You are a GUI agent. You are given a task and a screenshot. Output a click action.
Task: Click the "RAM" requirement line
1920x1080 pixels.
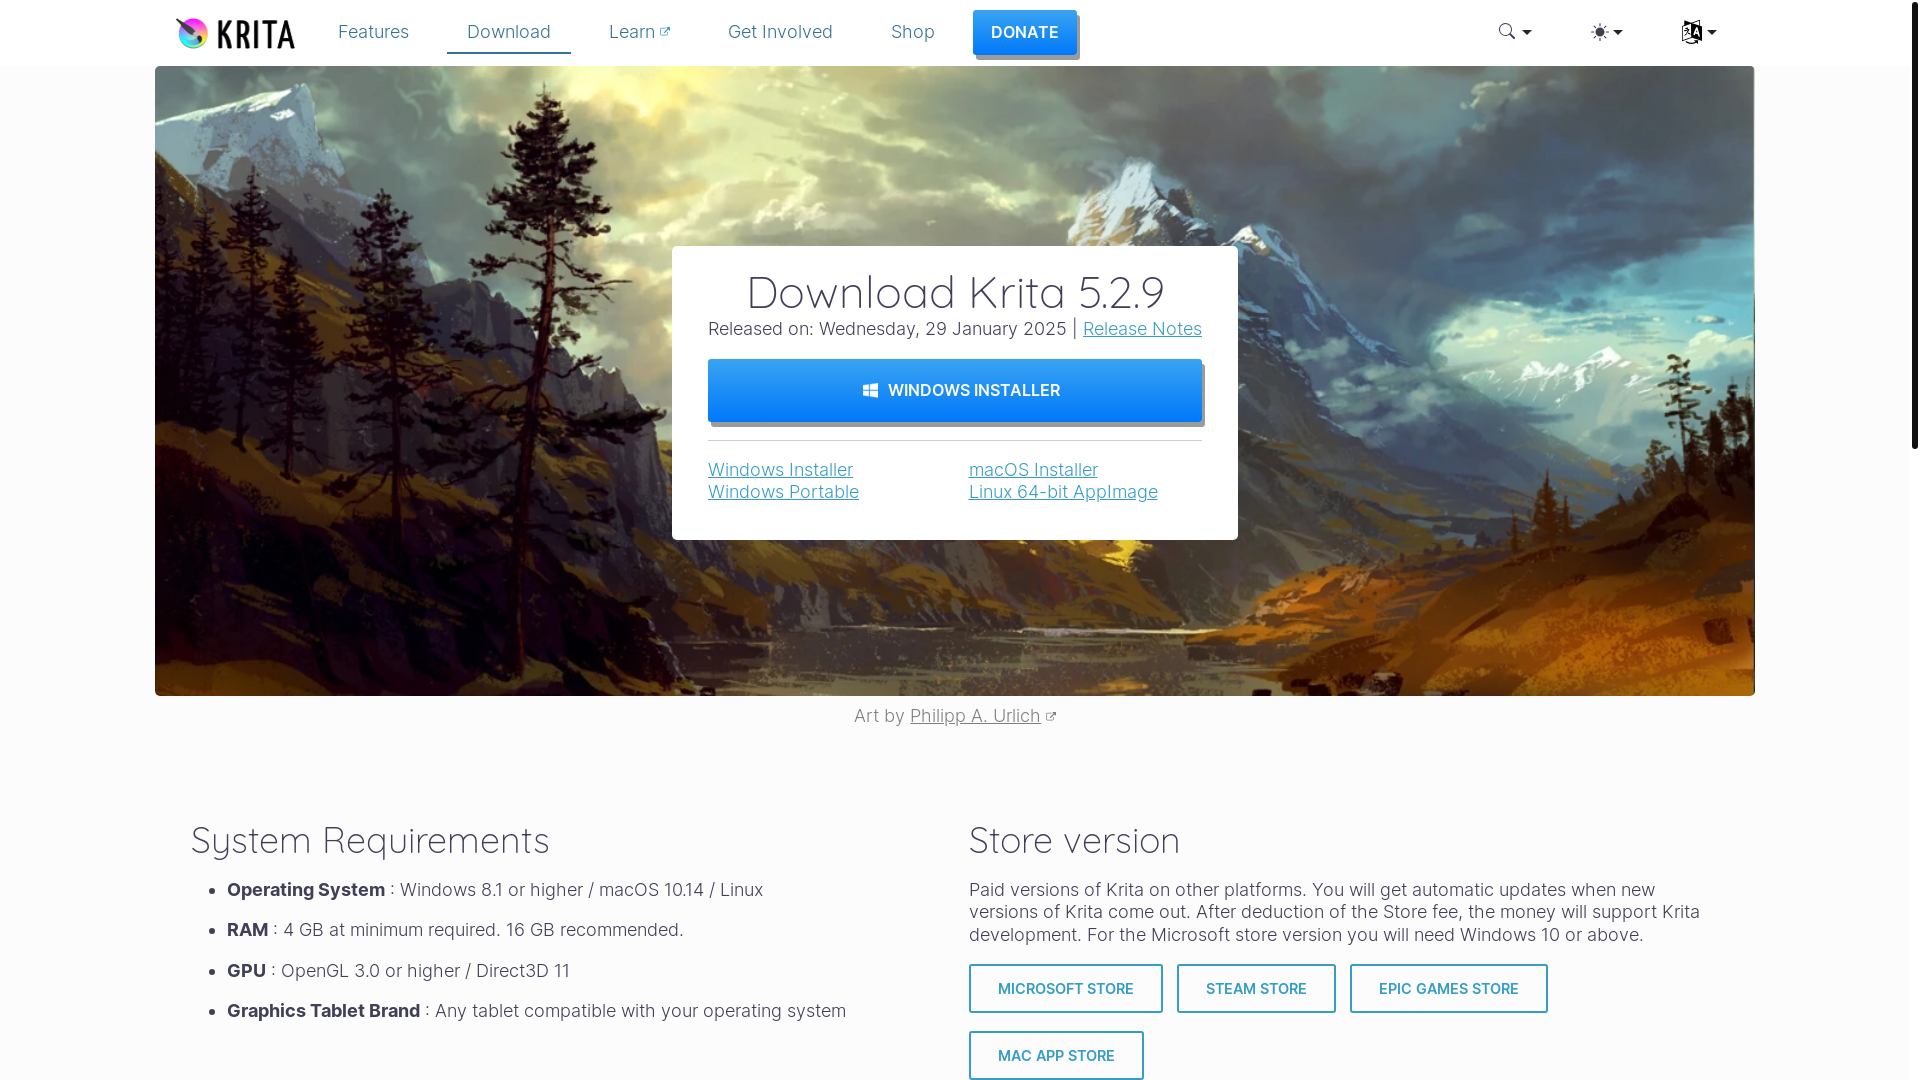(455, 930)
